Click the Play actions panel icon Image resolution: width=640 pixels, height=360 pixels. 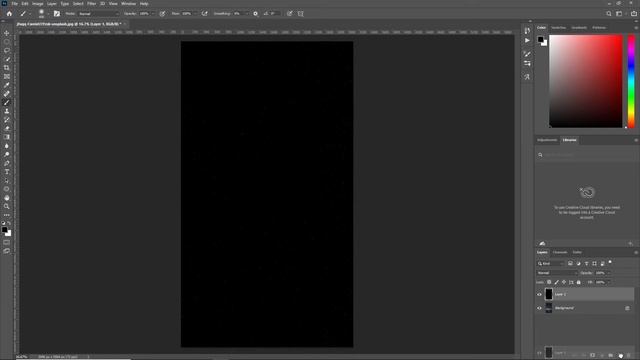(x=527, y=41)
